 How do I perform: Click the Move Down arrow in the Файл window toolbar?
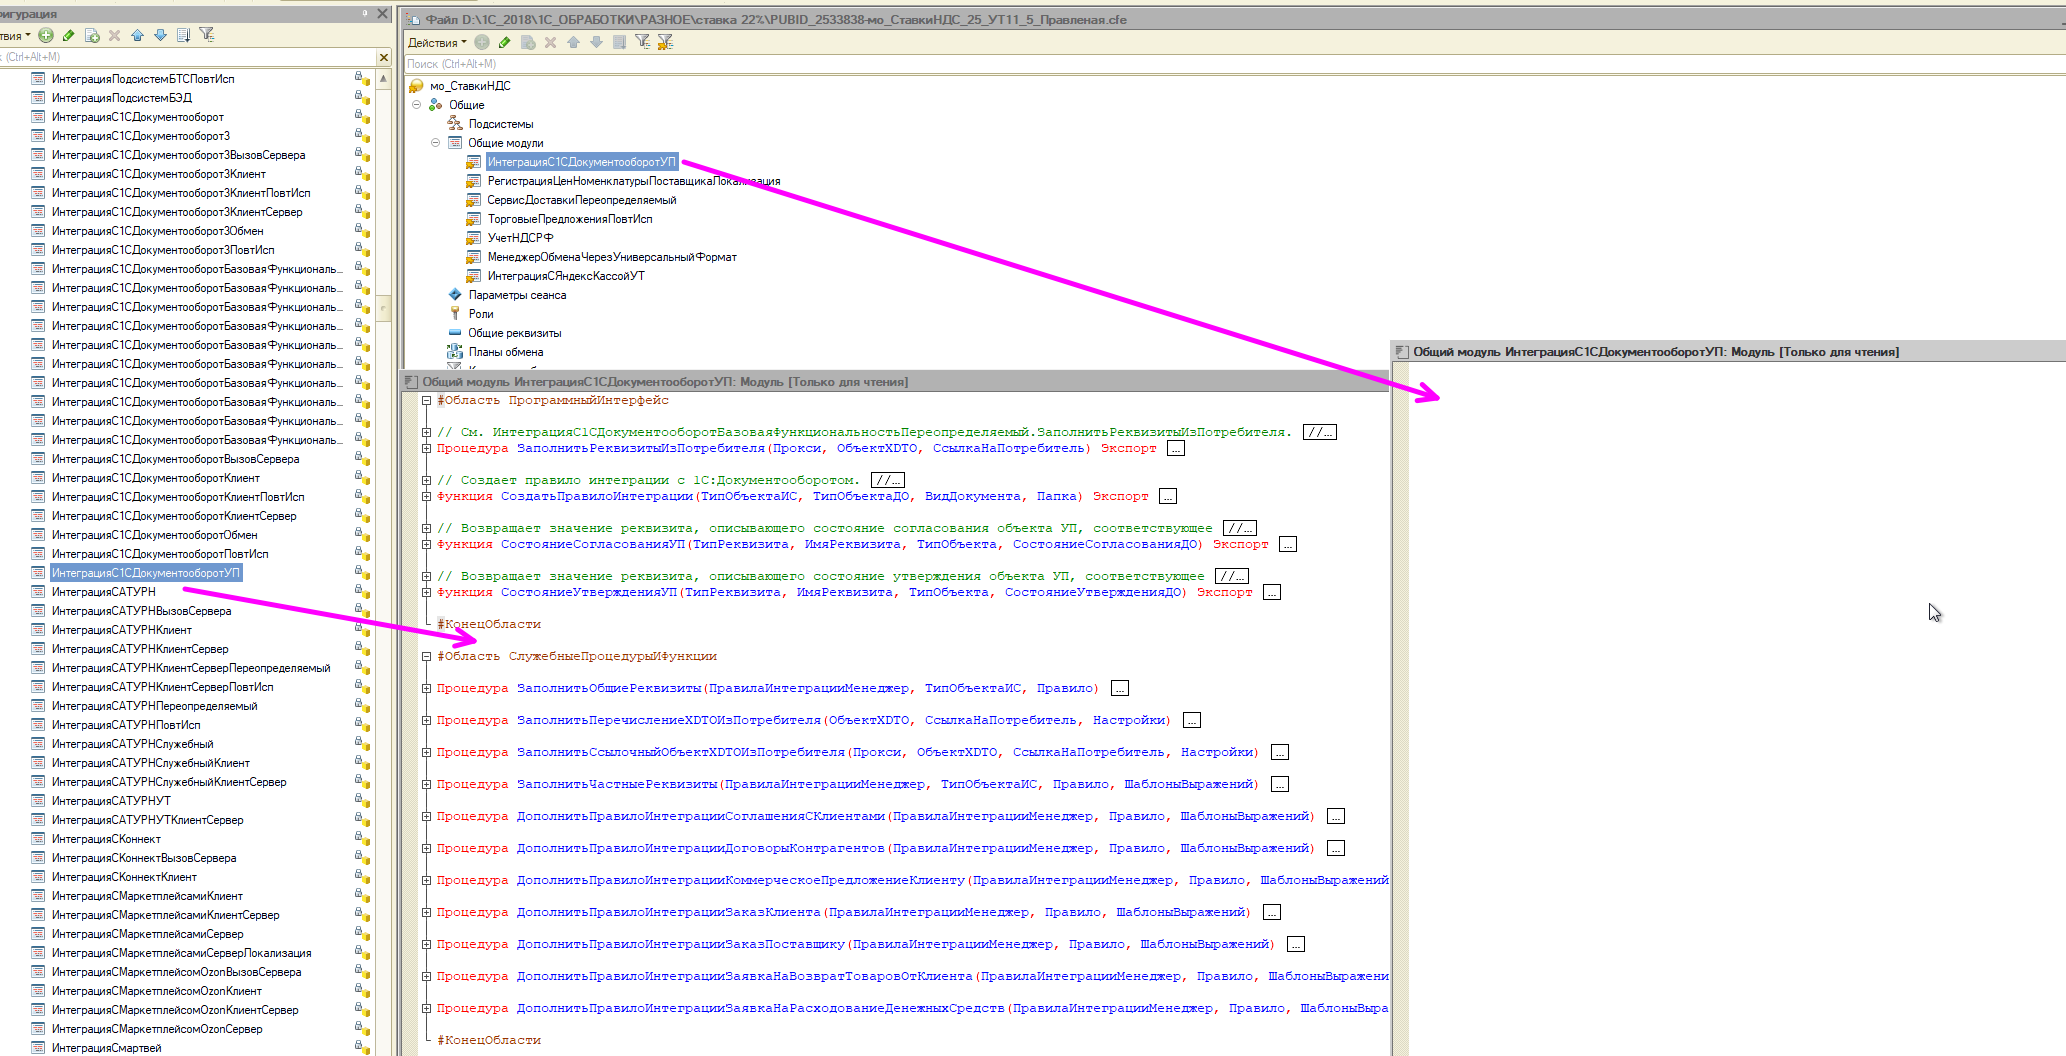pyautogui.click(x=596, y=42)
